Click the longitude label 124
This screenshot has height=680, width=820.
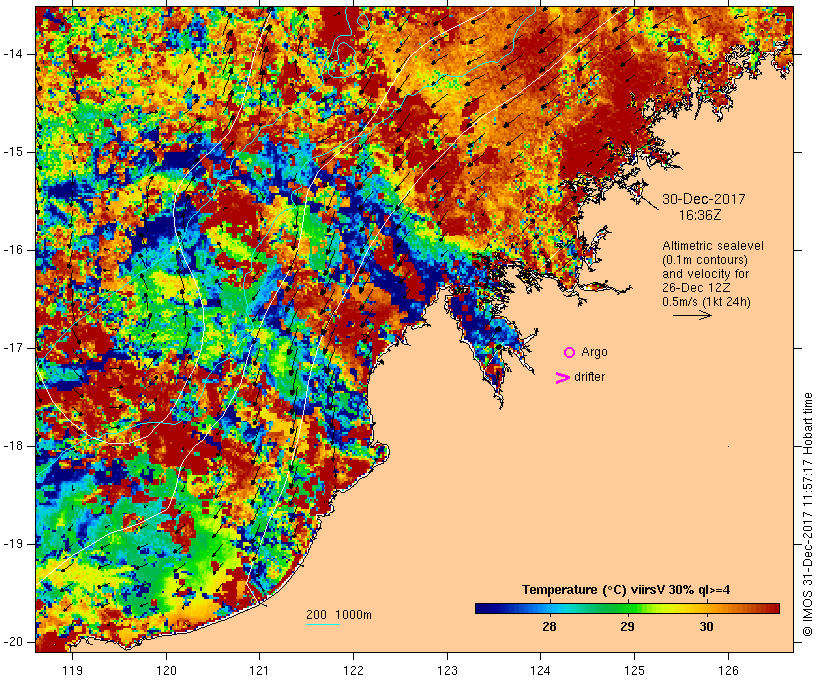point(541,670)
